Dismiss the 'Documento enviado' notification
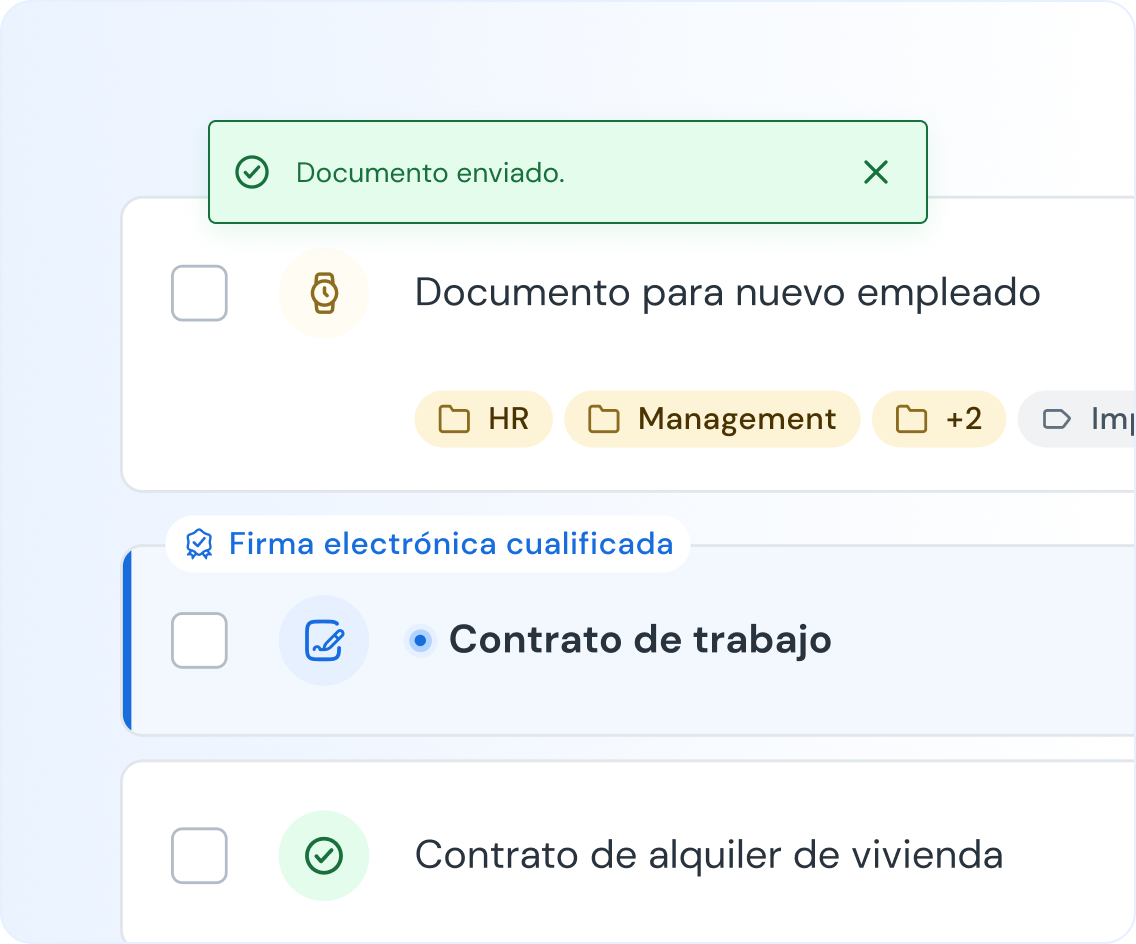Viewport: 1136px width, 944px height. pos(875,173)
